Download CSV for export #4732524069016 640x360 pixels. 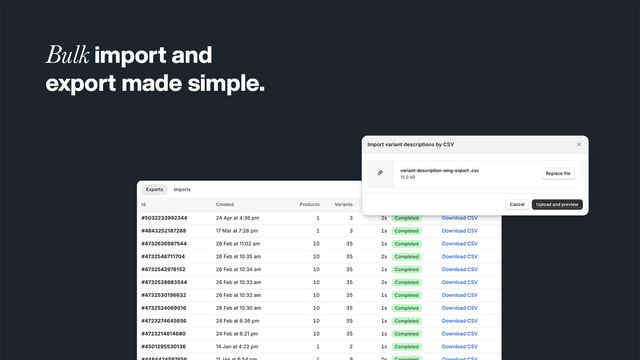point(459,308)
